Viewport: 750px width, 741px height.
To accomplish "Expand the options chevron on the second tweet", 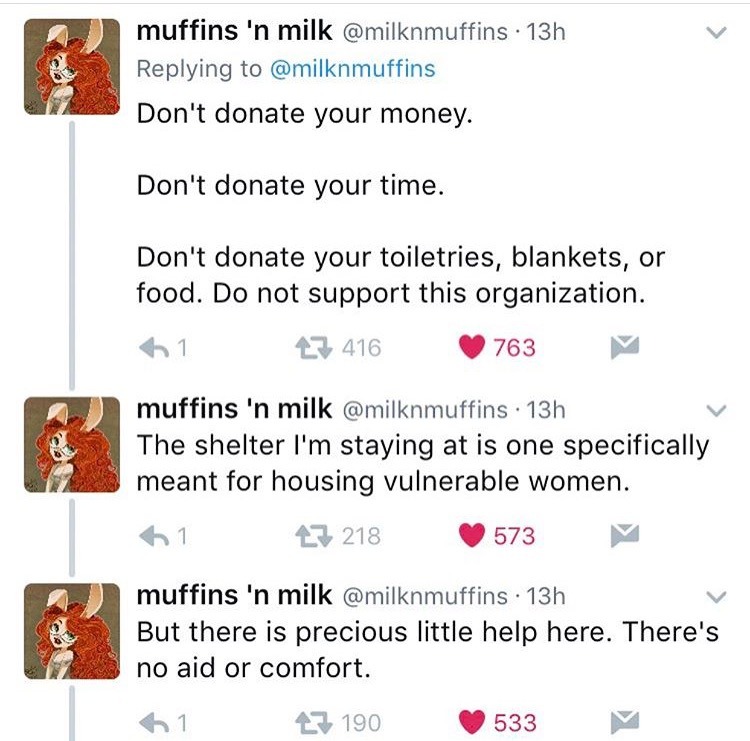I will point(714,410).
